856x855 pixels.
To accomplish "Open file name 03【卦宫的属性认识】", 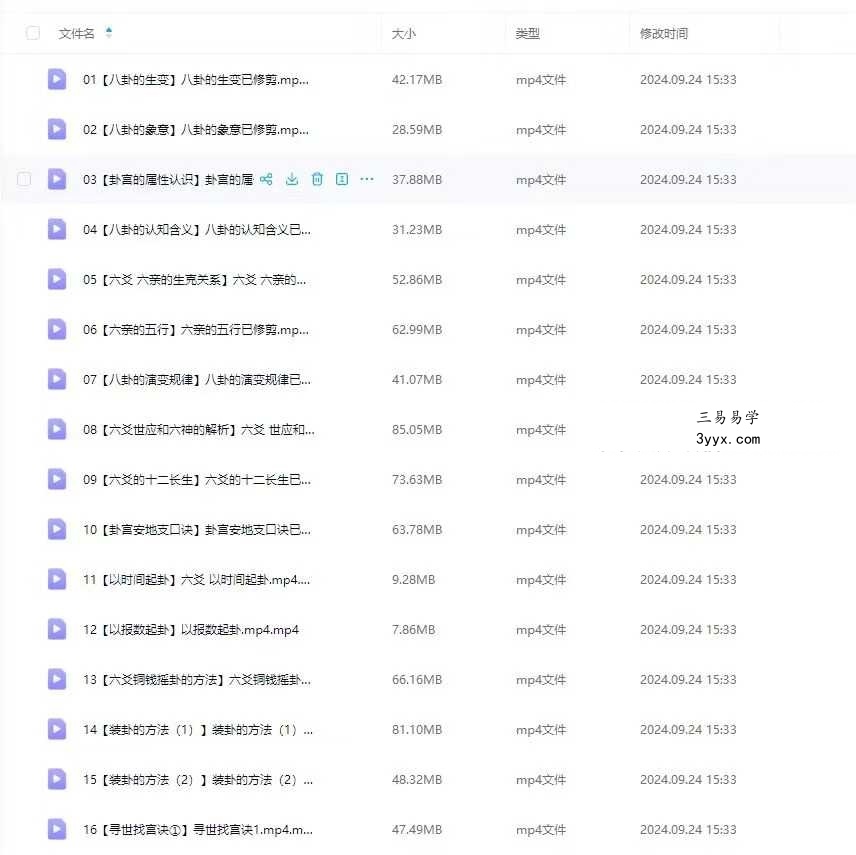I will click(168, 180).
